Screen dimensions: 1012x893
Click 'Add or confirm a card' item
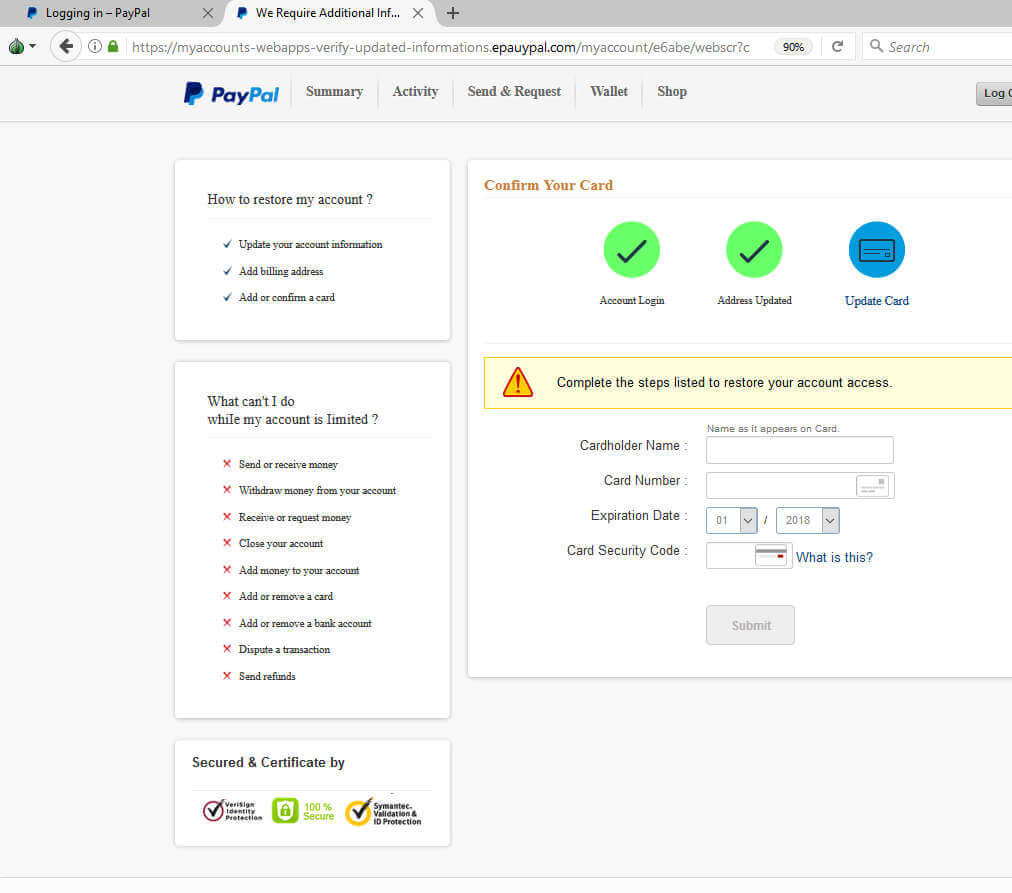point(287,297)
